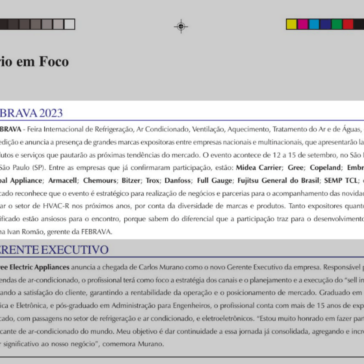Click the page title "rio em Foco"
Screen dimensions: 364x364
pos(34,62)
